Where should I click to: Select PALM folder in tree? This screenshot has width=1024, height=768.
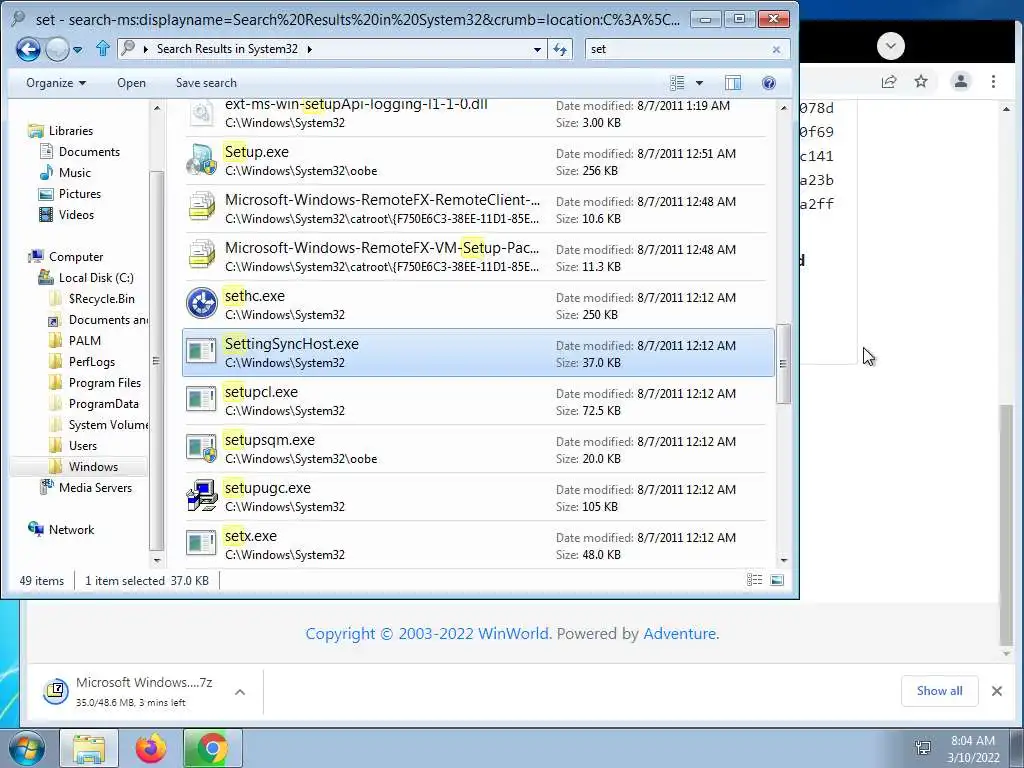pyautogui.click(x=84, y=340)
